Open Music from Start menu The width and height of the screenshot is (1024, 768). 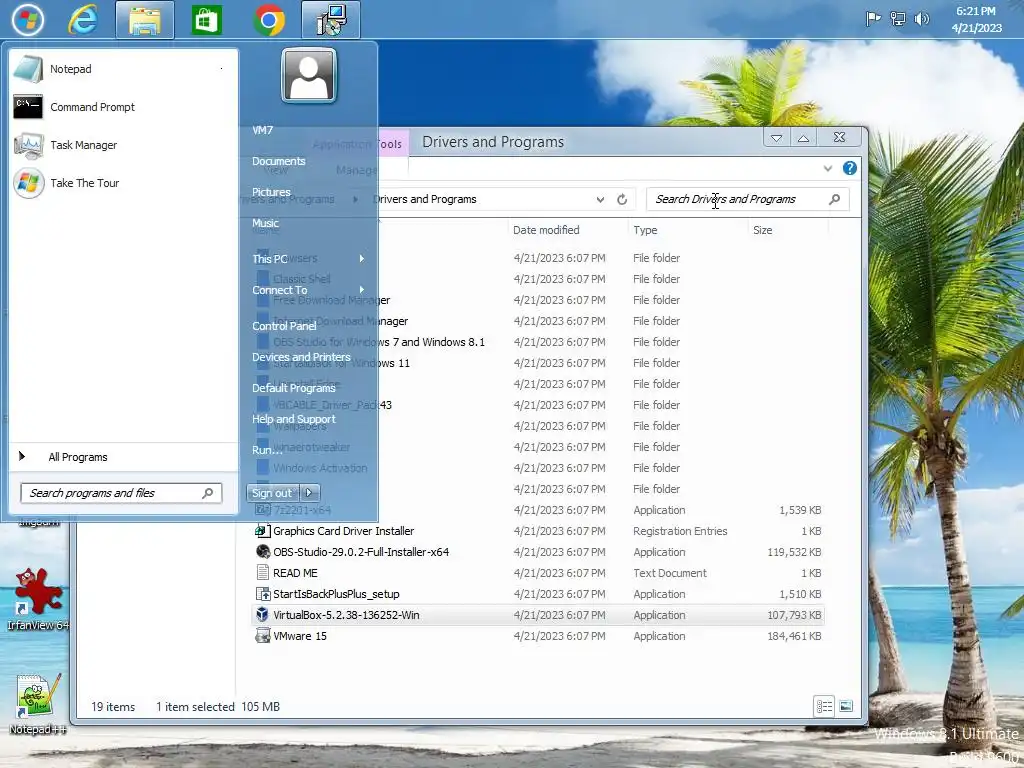click(x=265, y=223)
